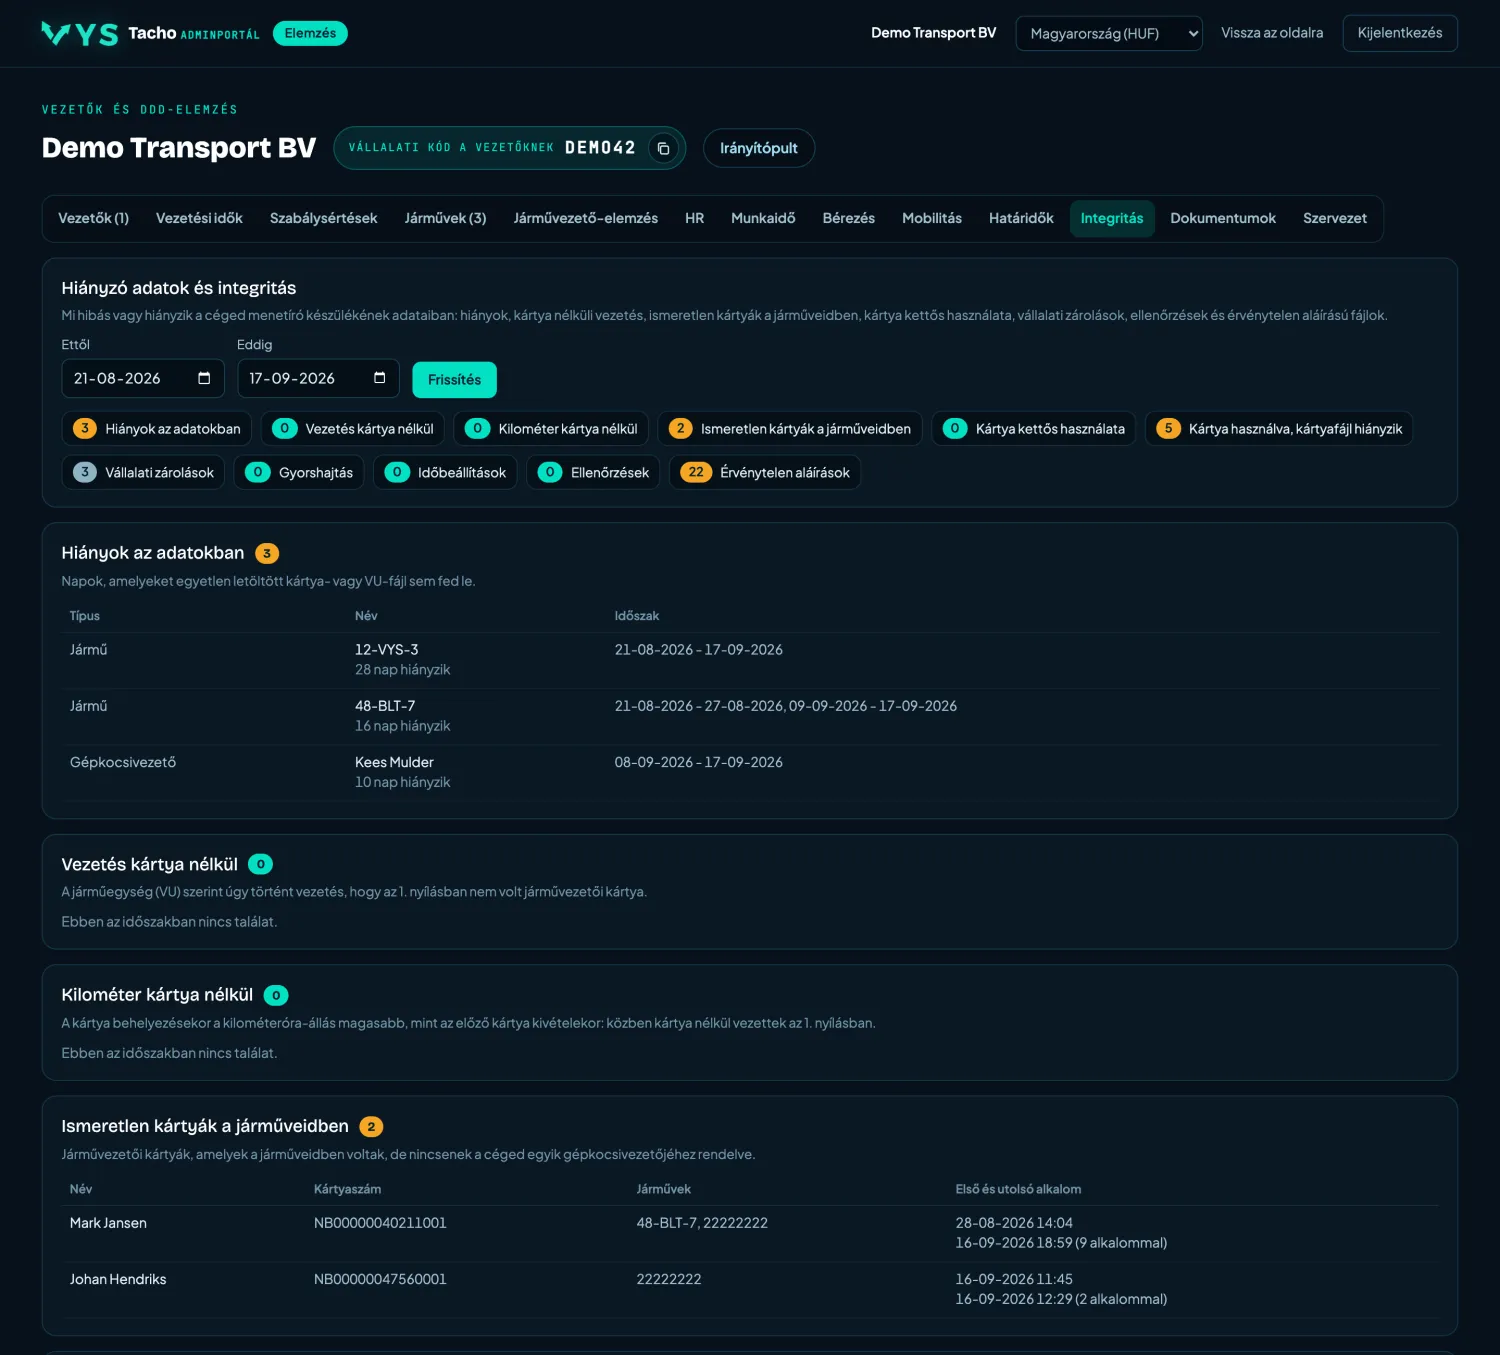Select the Bérezés tab

pyautogui.click(x=849, y=218)
